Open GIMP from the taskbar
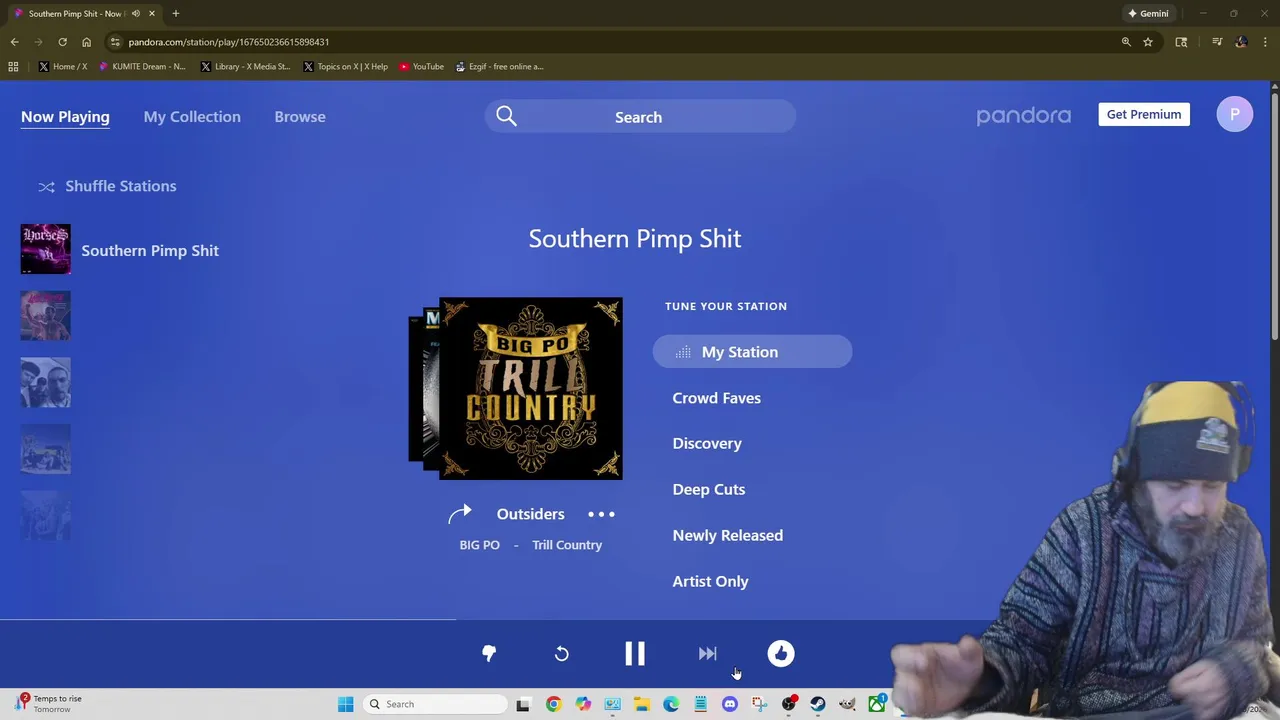 (847, 704)
